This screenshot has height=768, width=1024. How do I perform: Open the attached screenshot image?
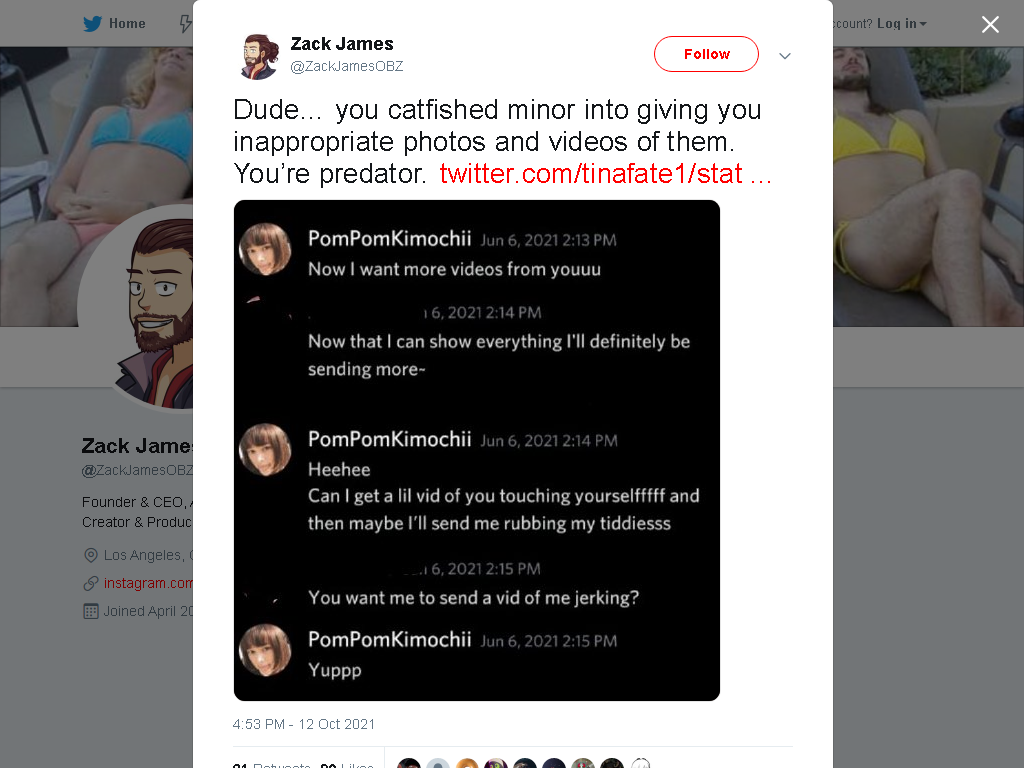[x=477, y=451]
